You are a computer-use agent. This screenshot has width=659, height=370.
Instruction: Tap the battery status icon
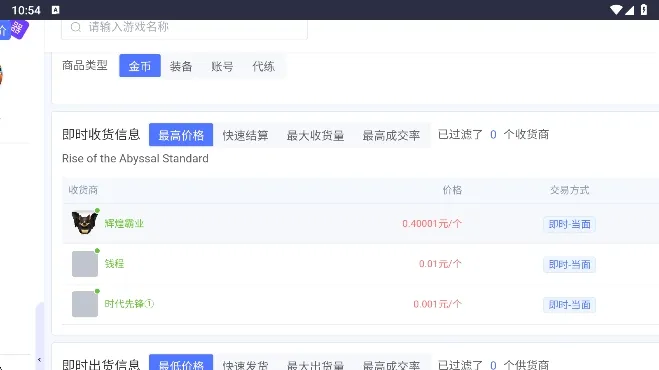coord(644,10)
